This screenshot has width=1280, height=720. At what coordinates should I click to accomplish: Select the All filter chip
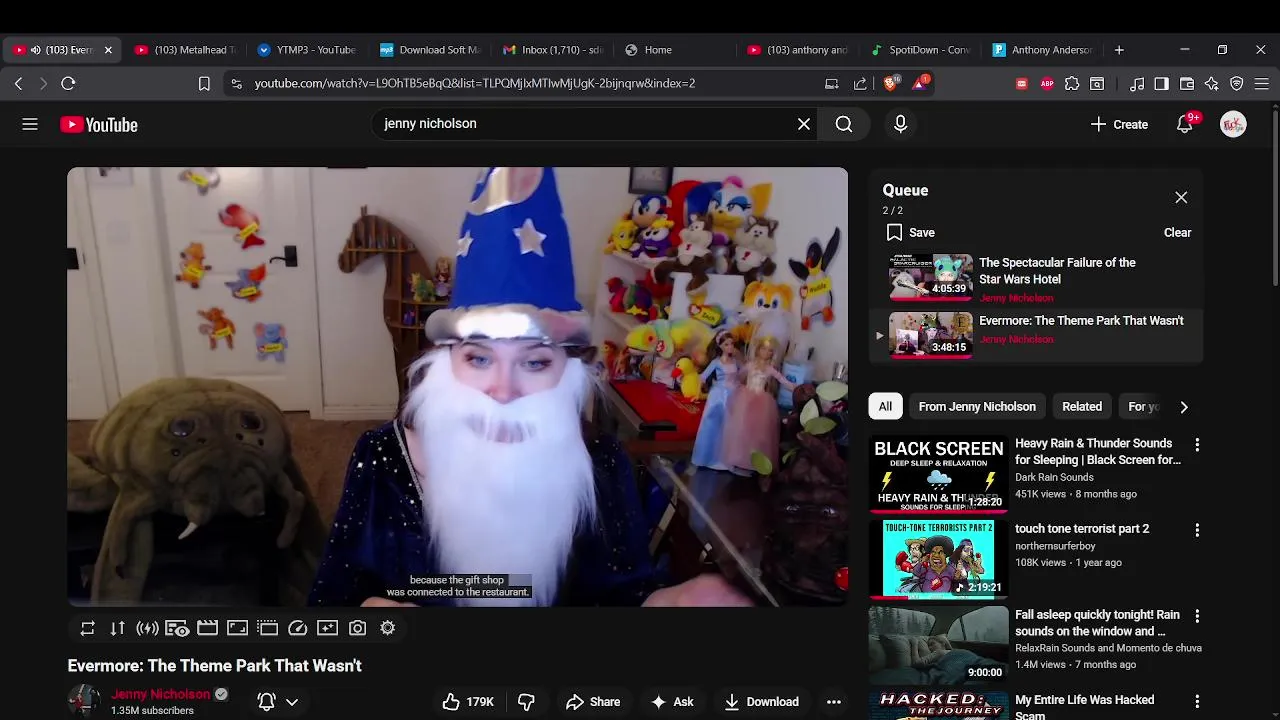tap(885, 407)
